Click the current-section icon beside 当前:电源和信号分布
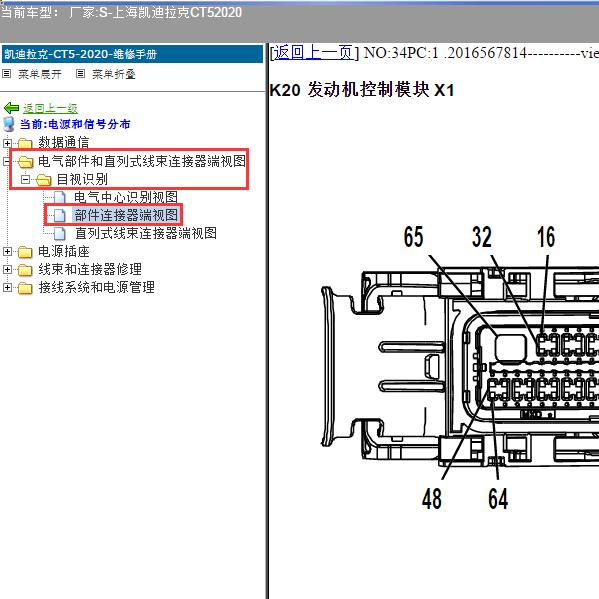The height and width of the screenshot is (599, 599). point(8,124)
